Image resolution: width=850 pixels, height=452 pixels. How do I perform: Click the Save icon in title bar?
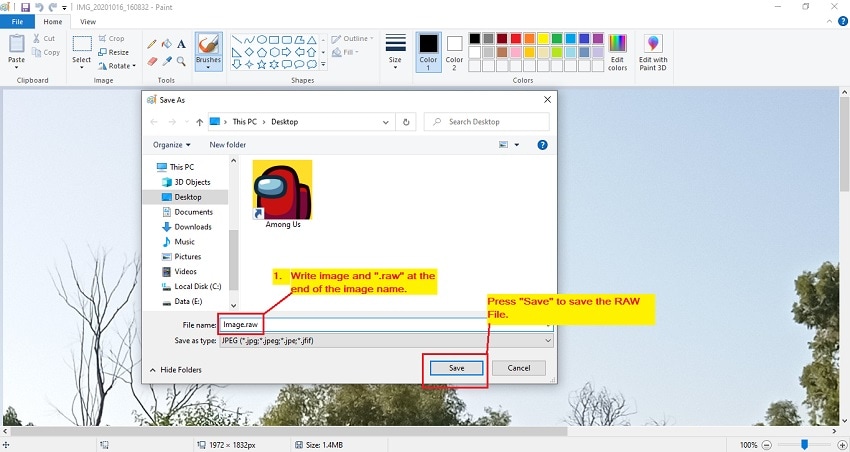[x=25, y=8]
